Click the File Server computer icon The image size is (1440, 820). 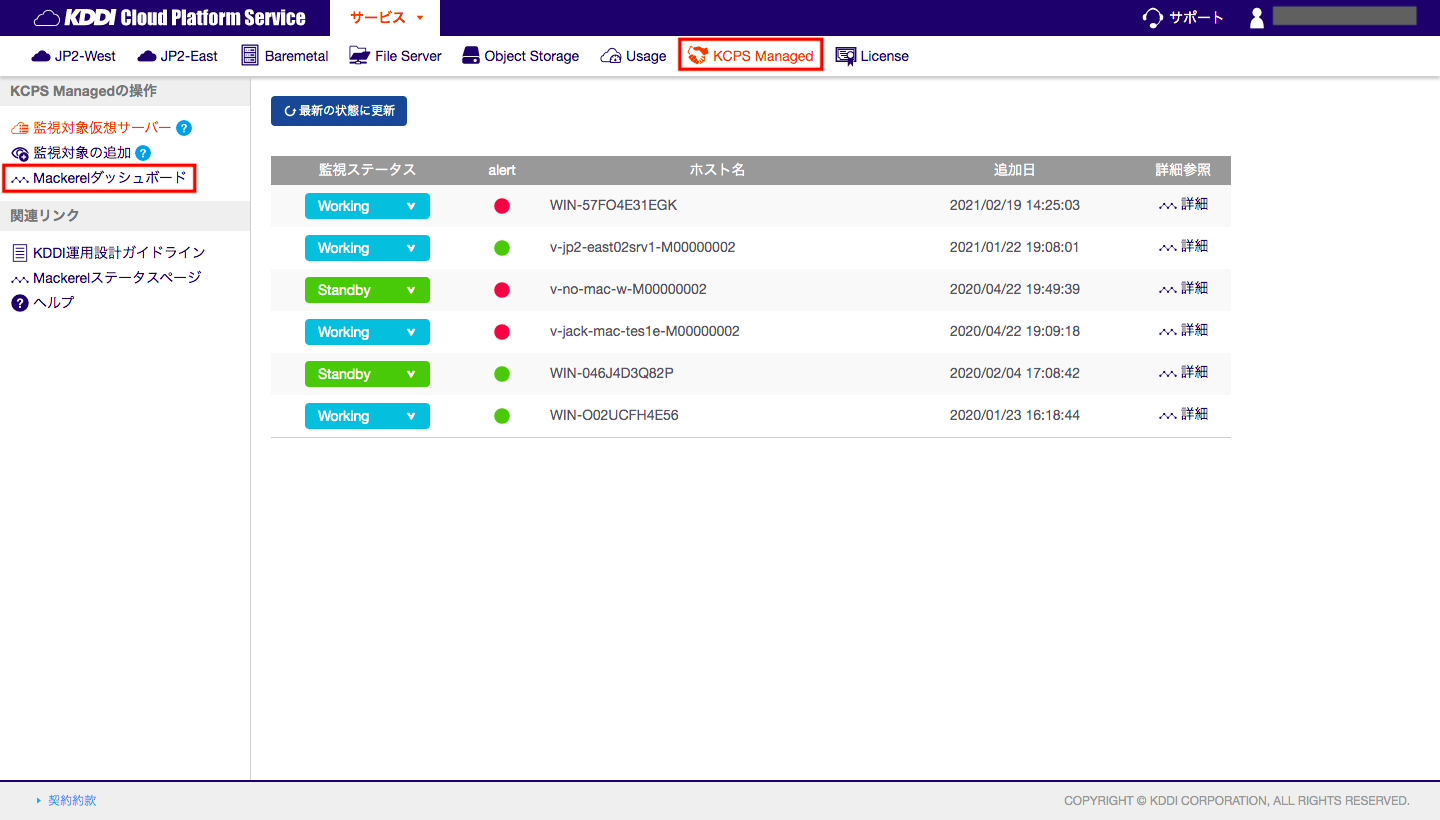[x=359, y=55]
